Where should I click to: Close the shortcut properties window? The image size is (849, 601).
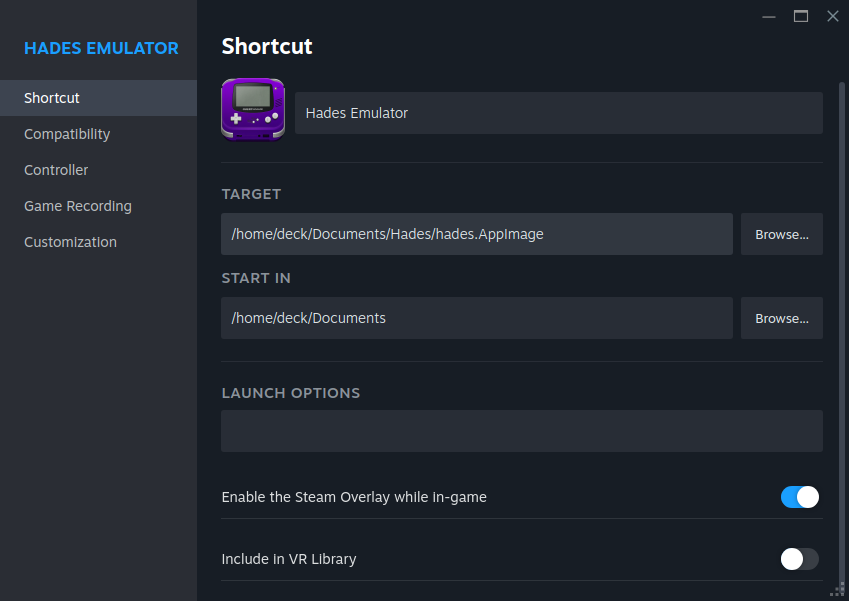(x=833, y=16)
